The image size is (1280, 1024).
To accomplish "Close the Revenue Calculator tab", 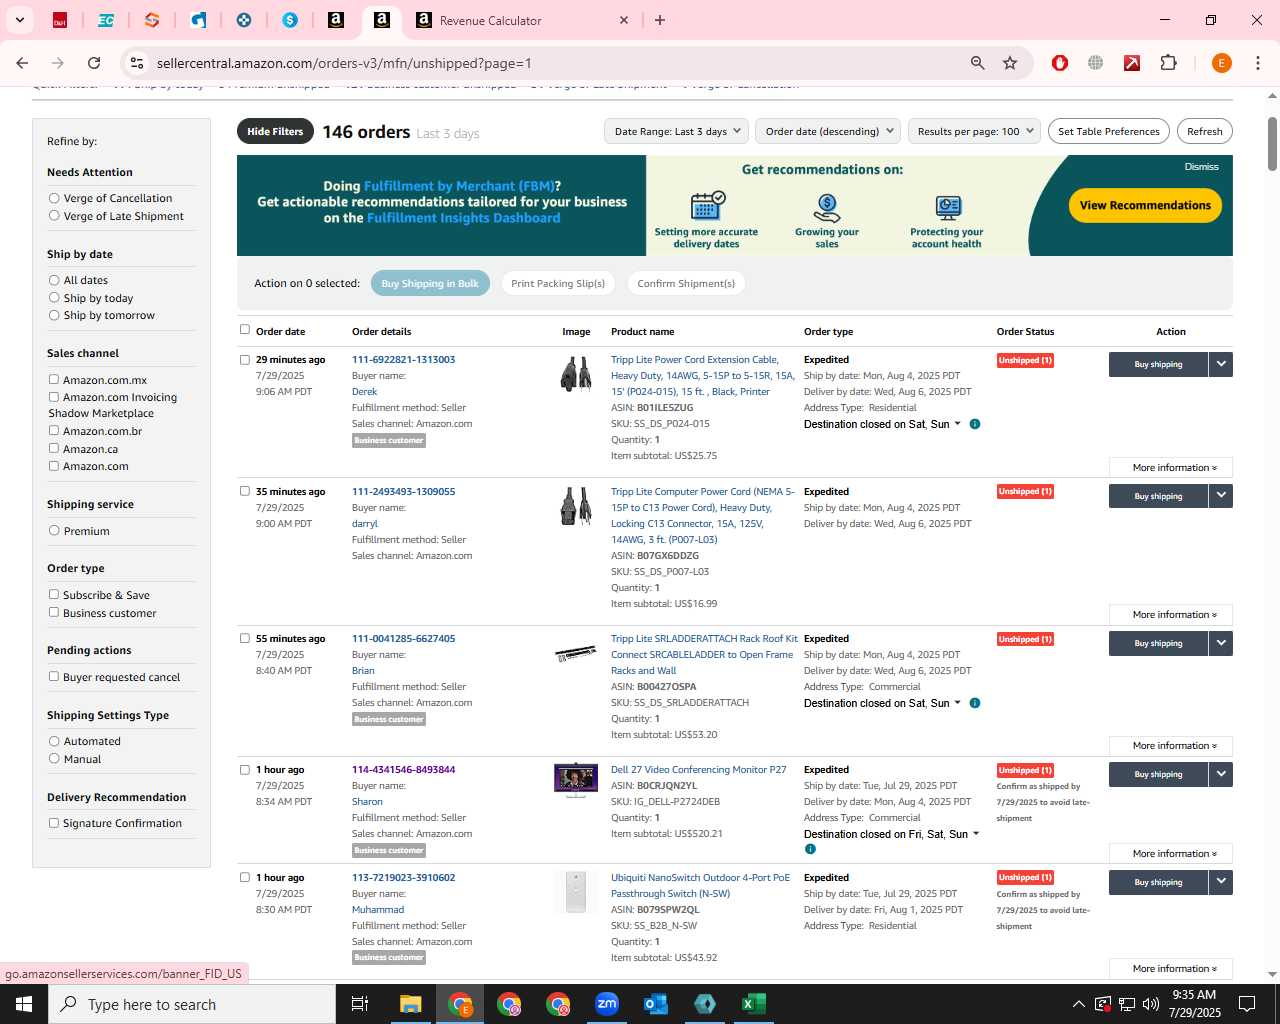I will [x=624, y=20].
